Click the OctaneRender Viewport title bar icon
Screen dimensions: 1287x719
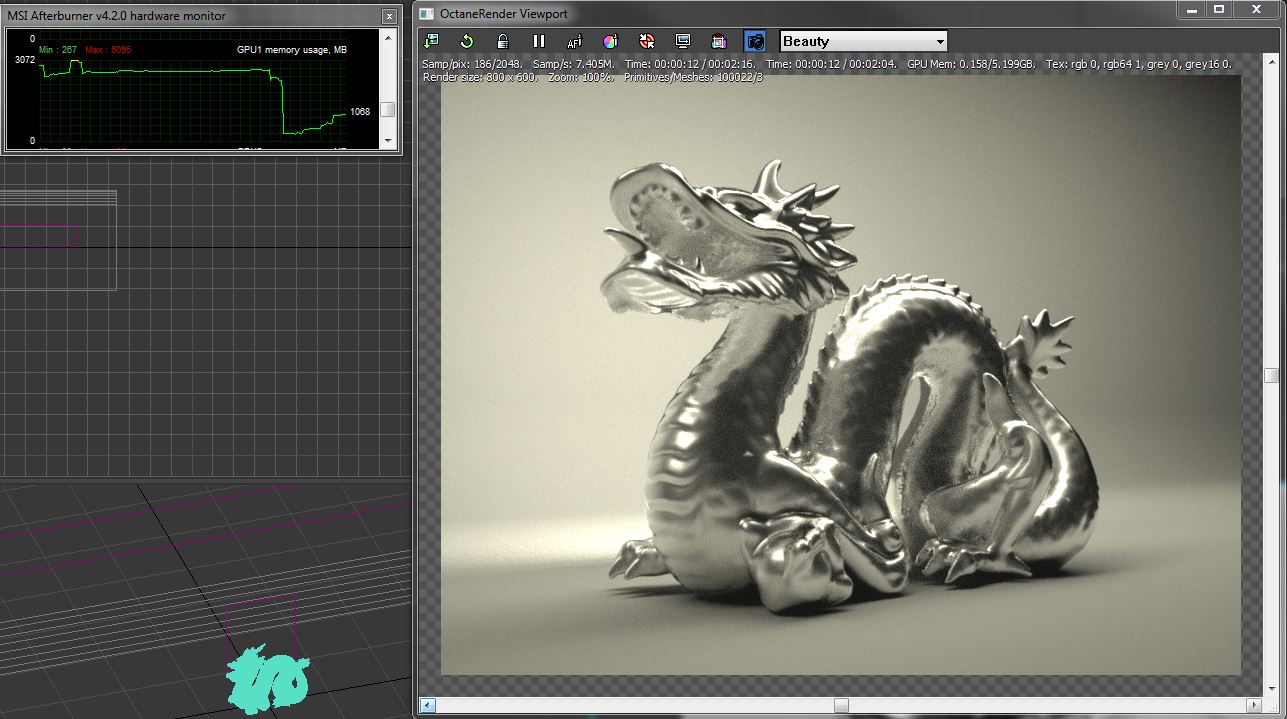click(x=427, y=13)
